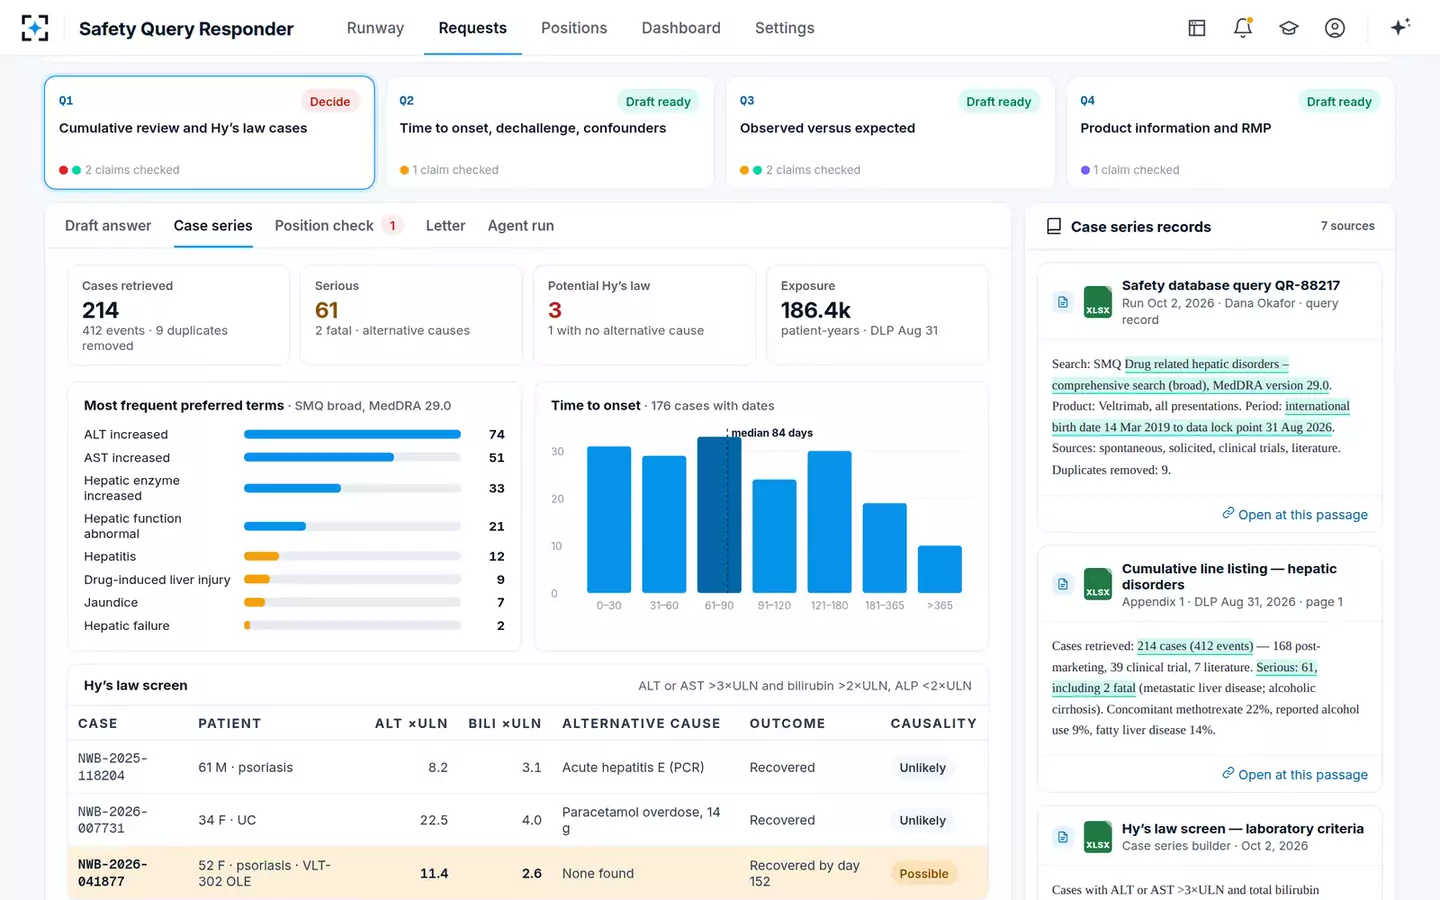Screen dimensions: 1440x900
Task: Select case row NWB-2026-041877
Action: tap(528, 873)
